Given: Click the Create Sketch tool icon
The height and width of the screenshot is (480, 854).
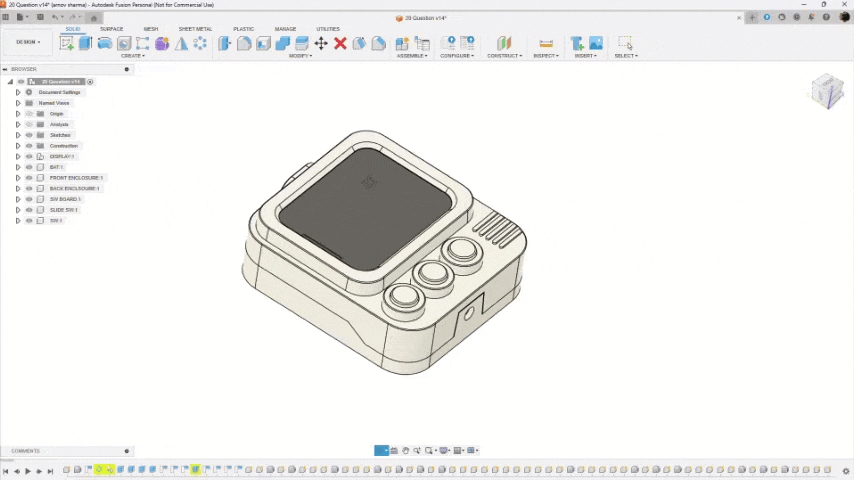Looking at the screenshot, I should coord(67,43).
